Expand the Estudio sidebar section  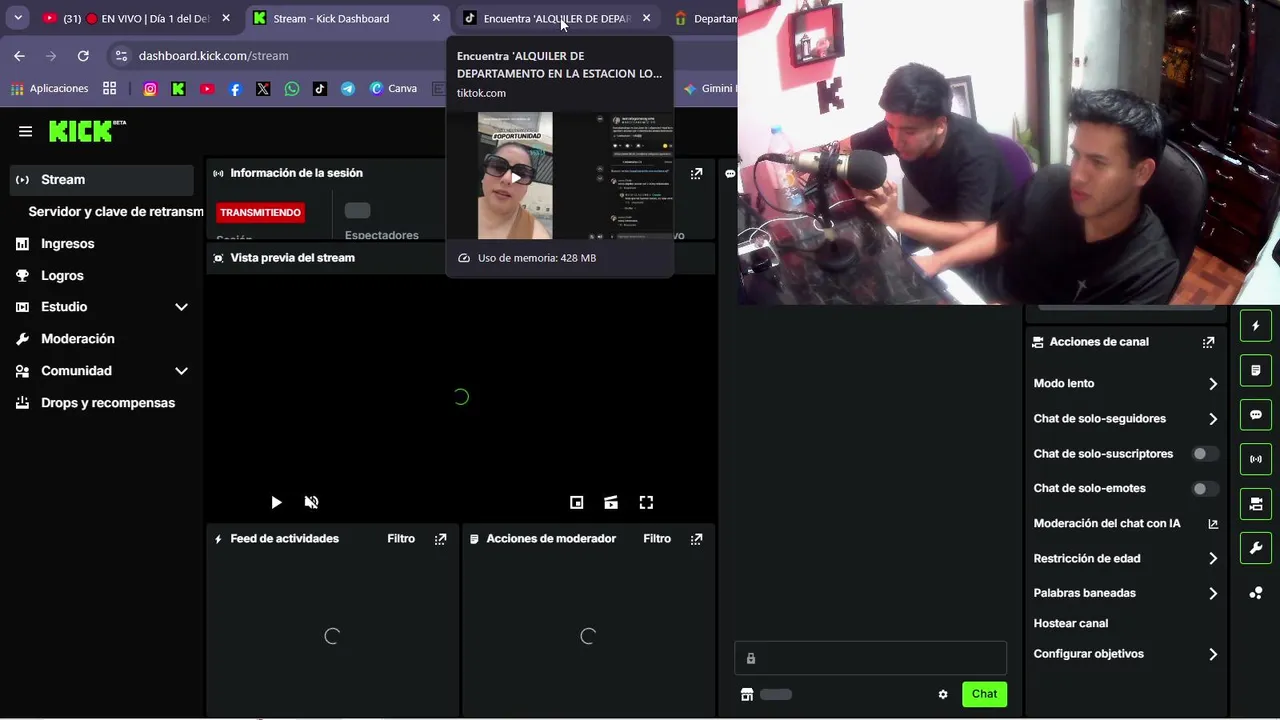pos(181,307)
